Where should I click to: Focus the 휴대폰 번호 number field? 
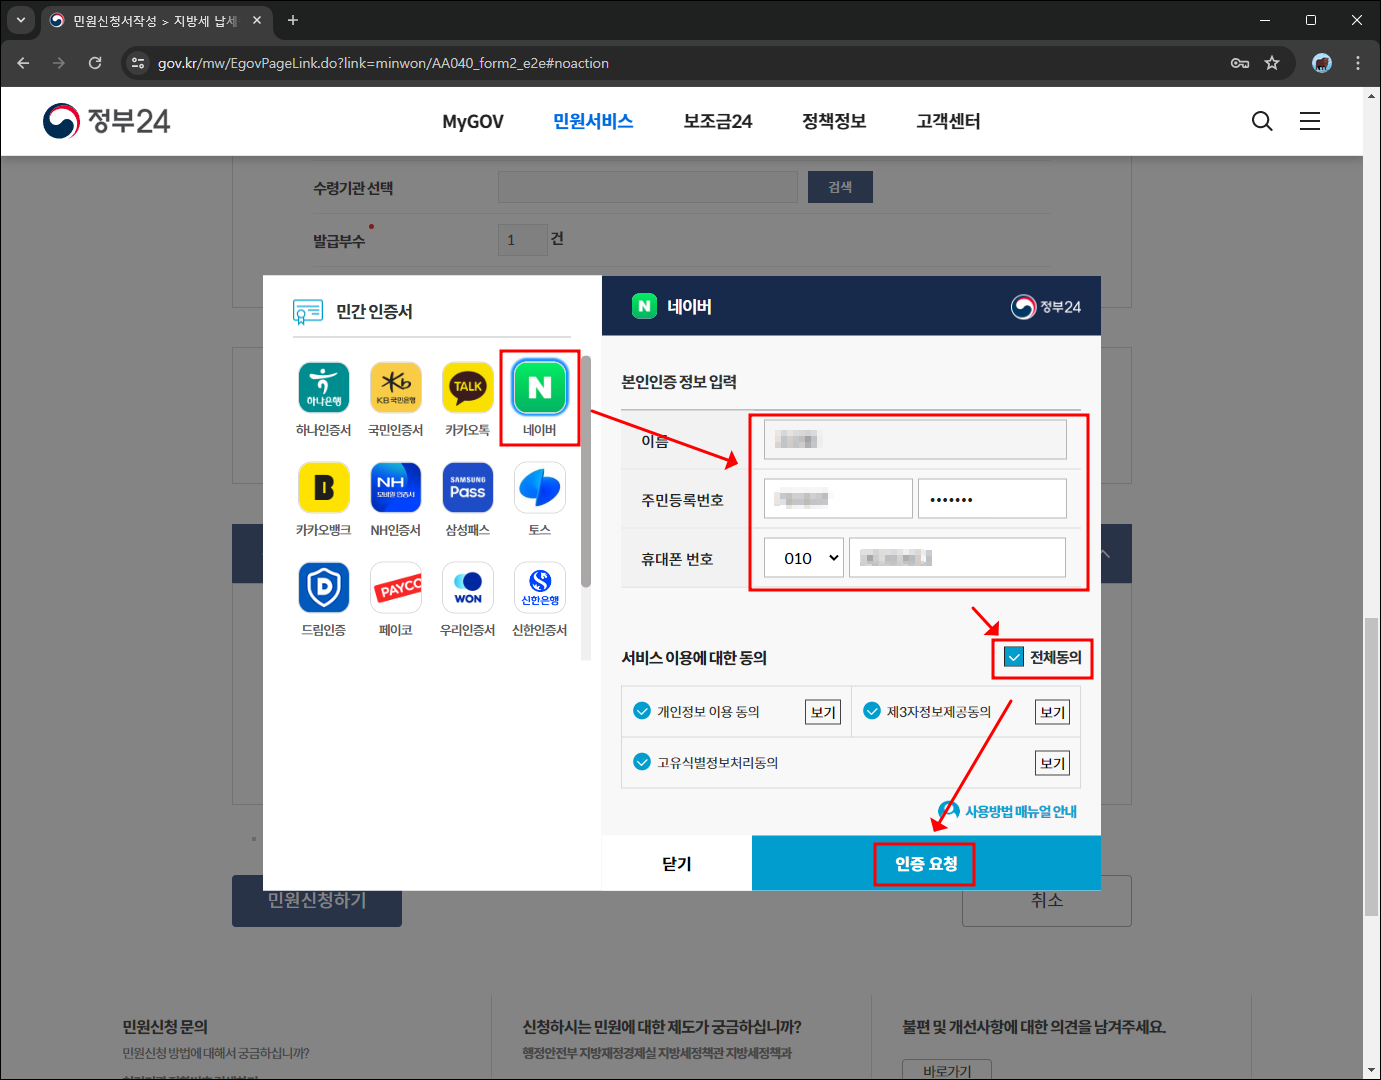pos(957,558)
